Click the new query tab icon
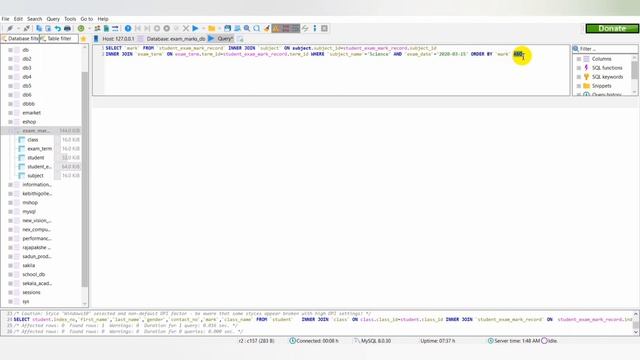Screen dimensions: 640x360 pos(240,39)
